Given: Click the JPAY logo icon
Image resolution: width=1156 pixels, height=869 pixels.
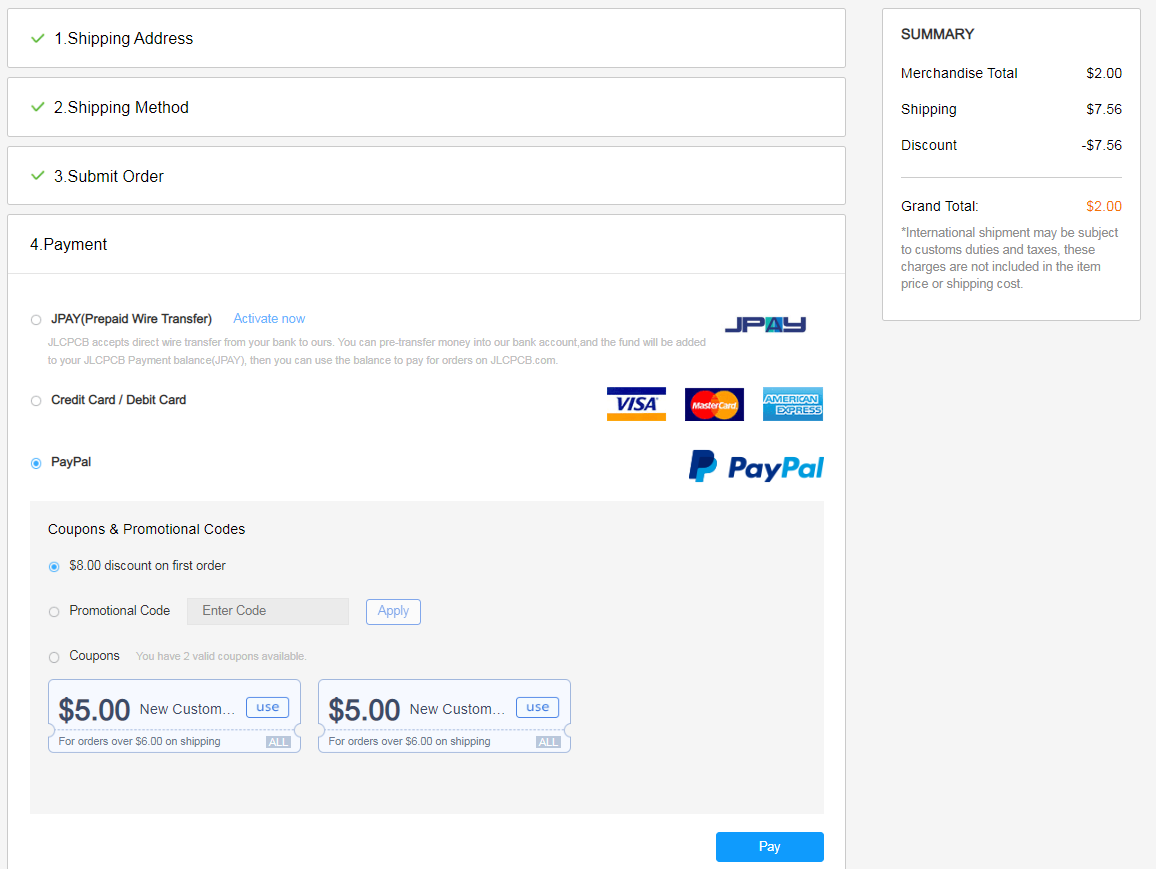Looking at the screenshot, I should tap(765, 324).
